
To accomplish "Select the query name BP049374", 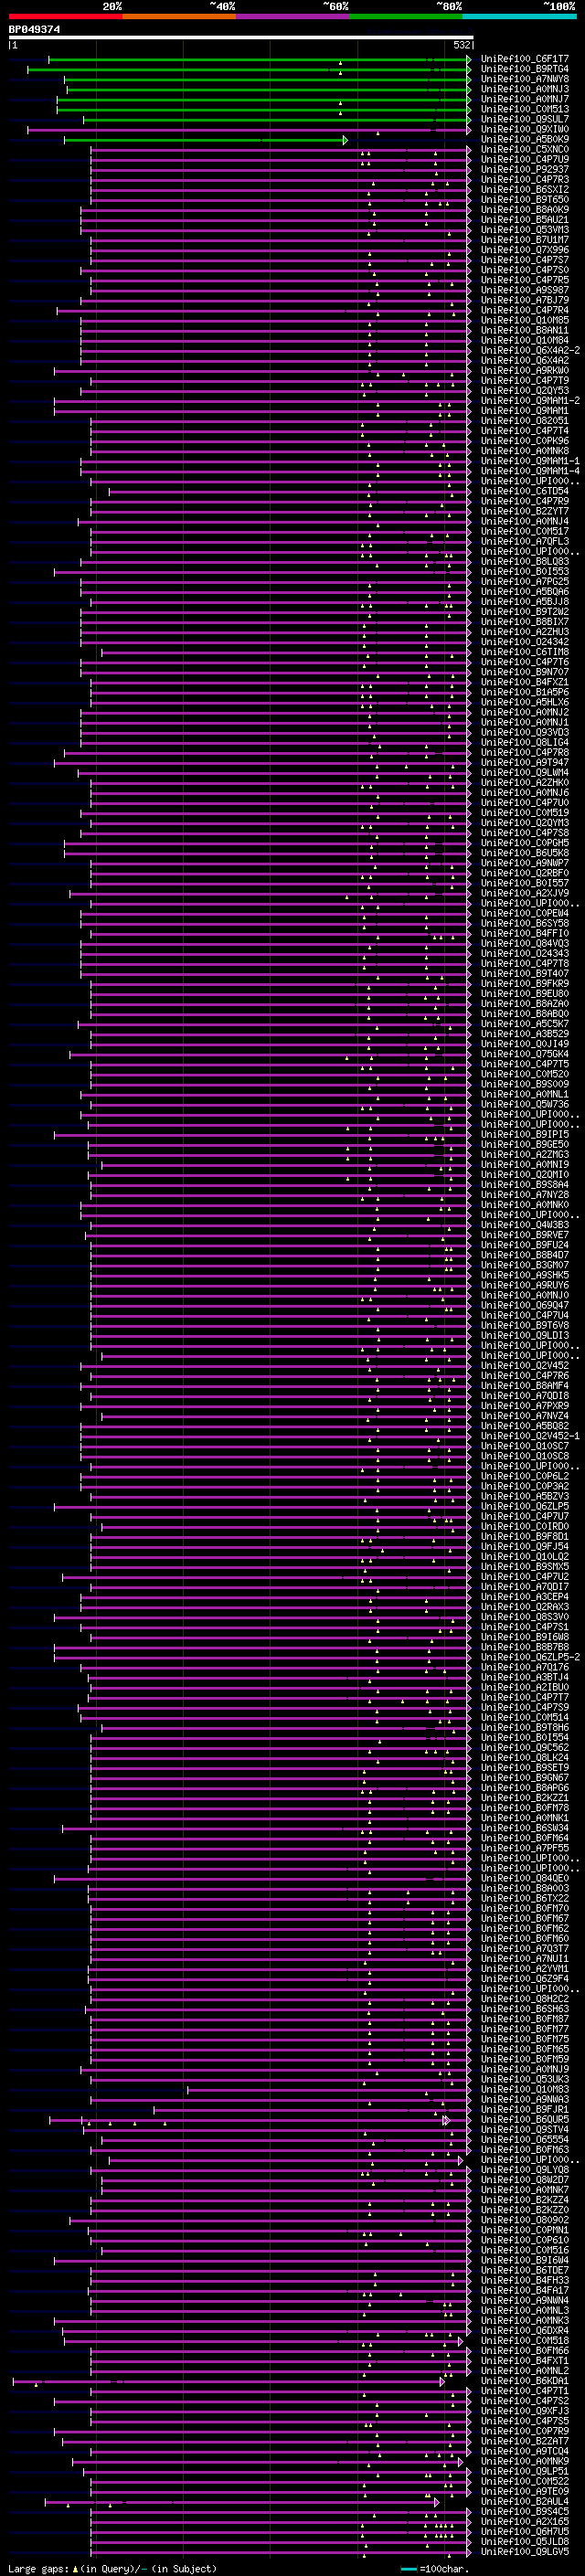I will [35, 30].
